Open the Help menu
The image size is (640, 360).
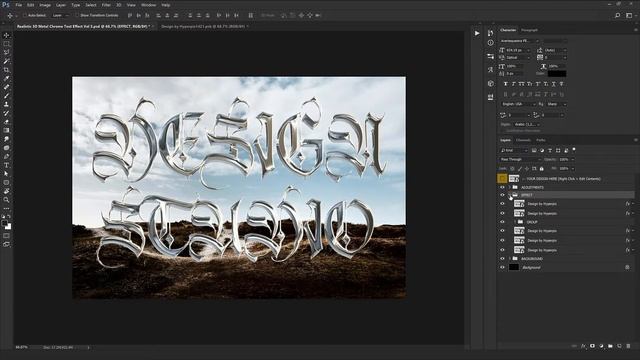click(166, 5)
